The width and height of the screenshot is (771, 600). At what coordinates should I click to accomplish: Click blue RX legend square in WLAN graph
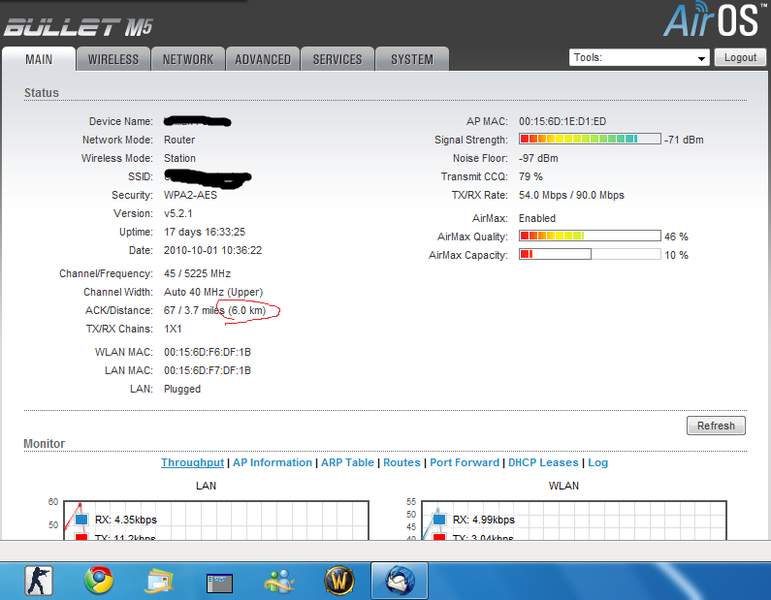[x=439, y=519]
